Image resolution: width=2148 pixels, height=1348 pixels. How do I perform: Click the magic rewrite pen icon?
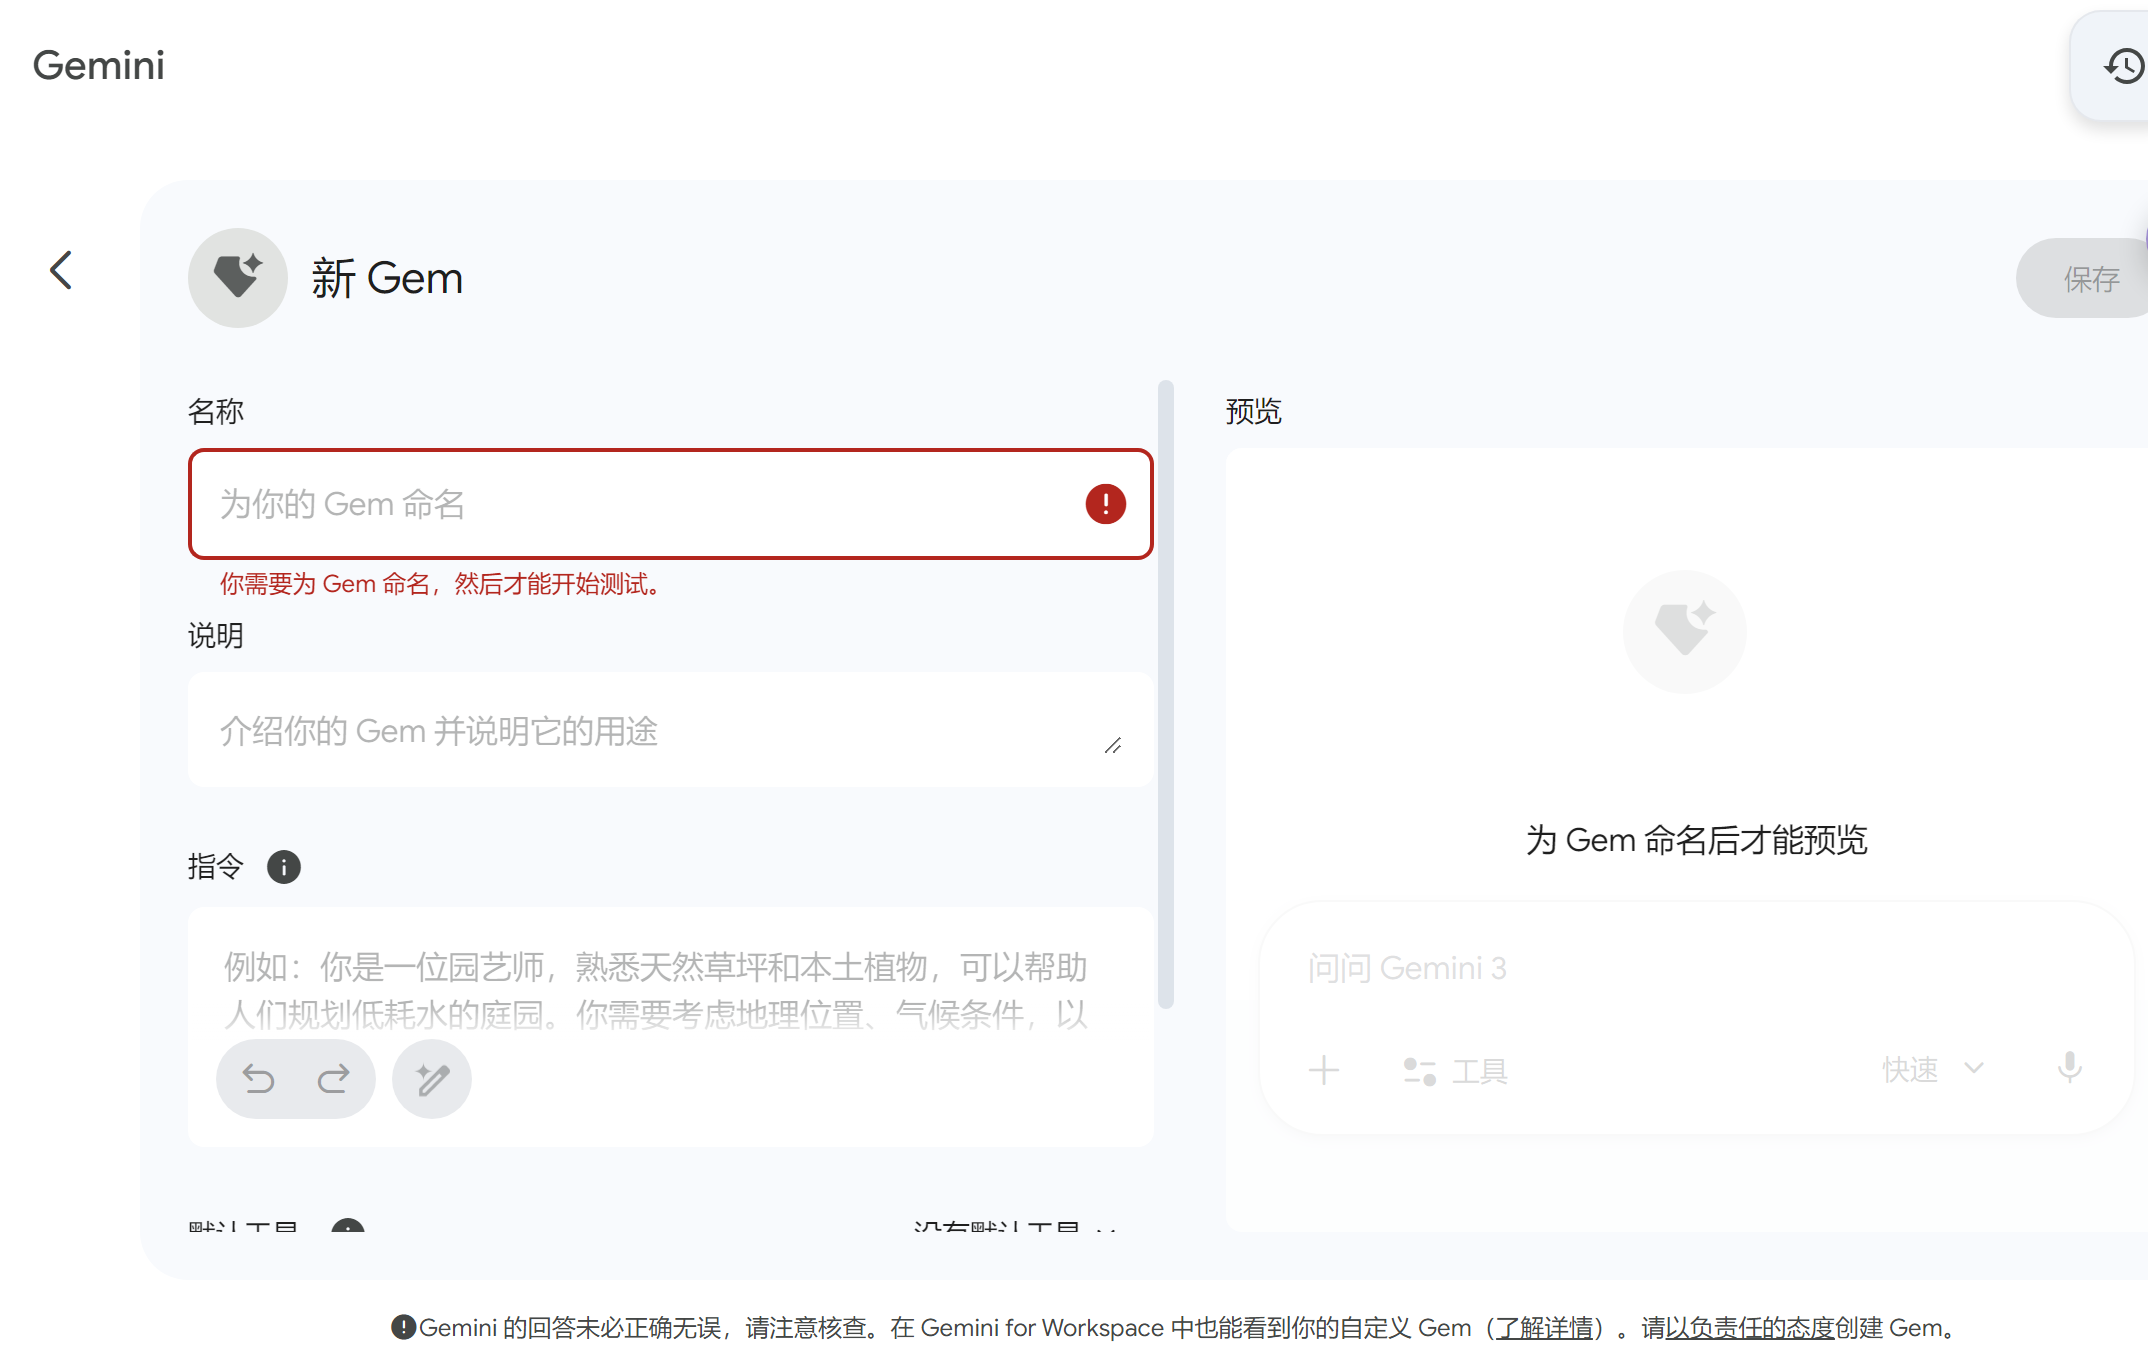coord(431,1079)
